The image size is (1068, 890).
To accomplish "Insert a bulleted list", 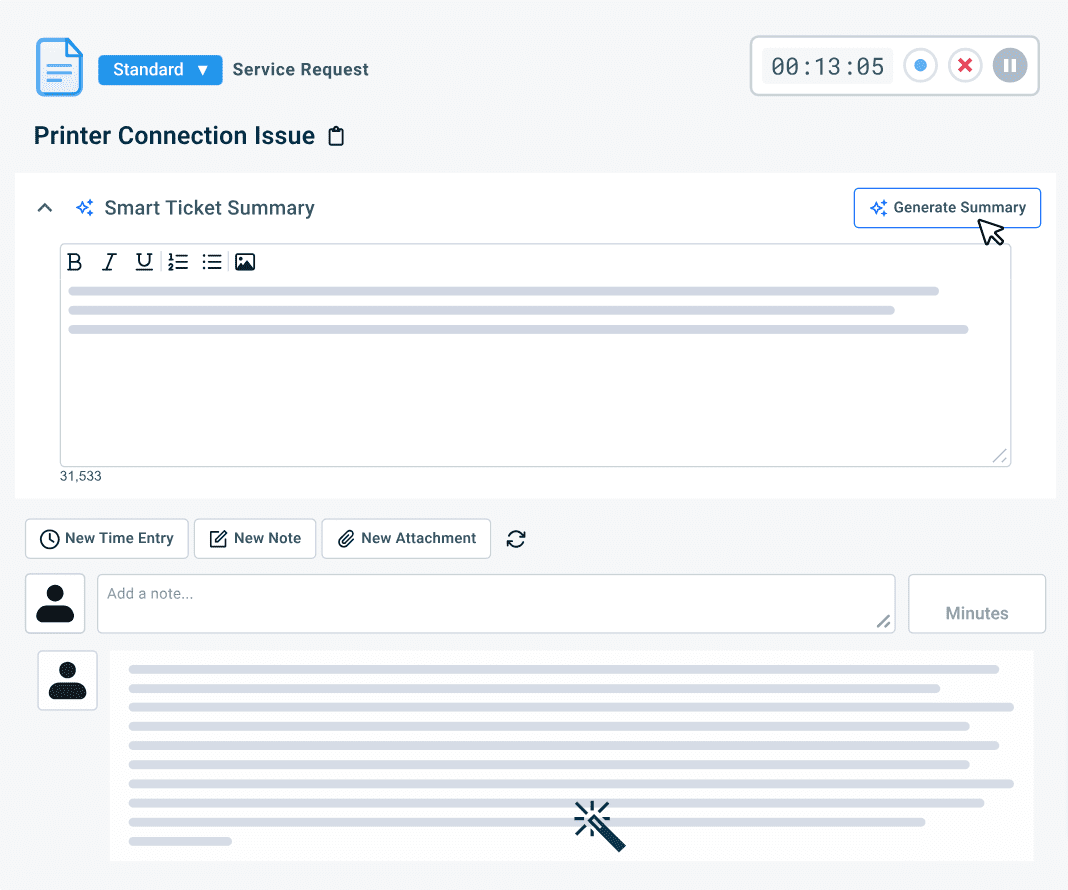I will coord(212,262).
